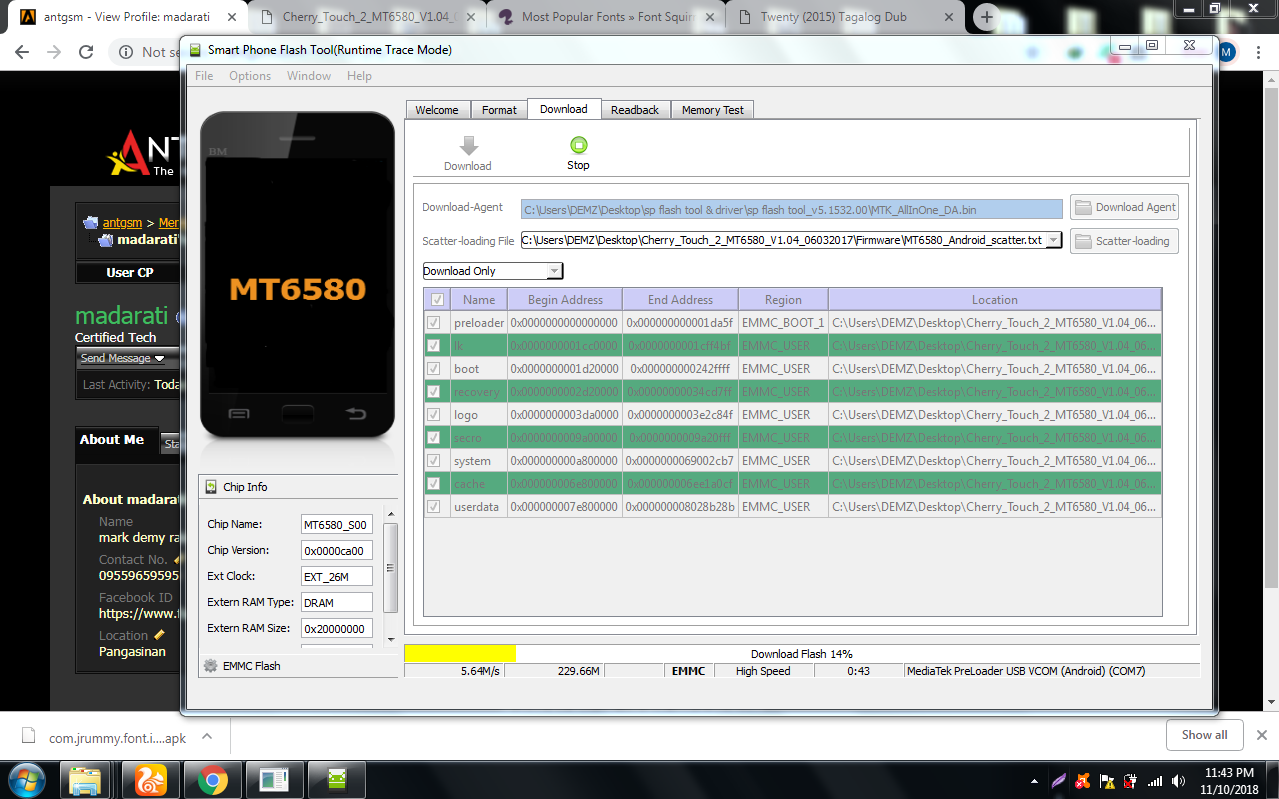The height and width of the screenshot is (799, 1279).
Task: Click the Chip Info panel icon
Action: click(211, 487)
